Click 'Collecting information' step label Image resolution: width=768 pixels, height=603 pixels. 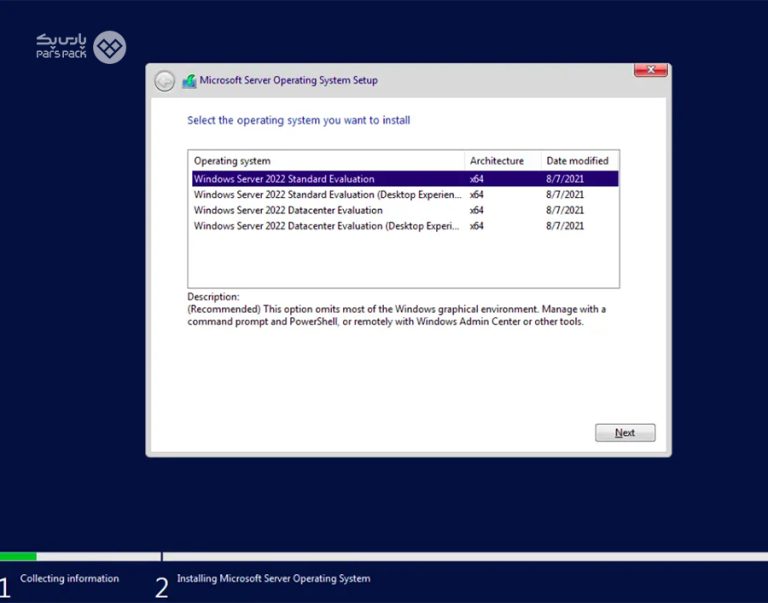point(70,579)
